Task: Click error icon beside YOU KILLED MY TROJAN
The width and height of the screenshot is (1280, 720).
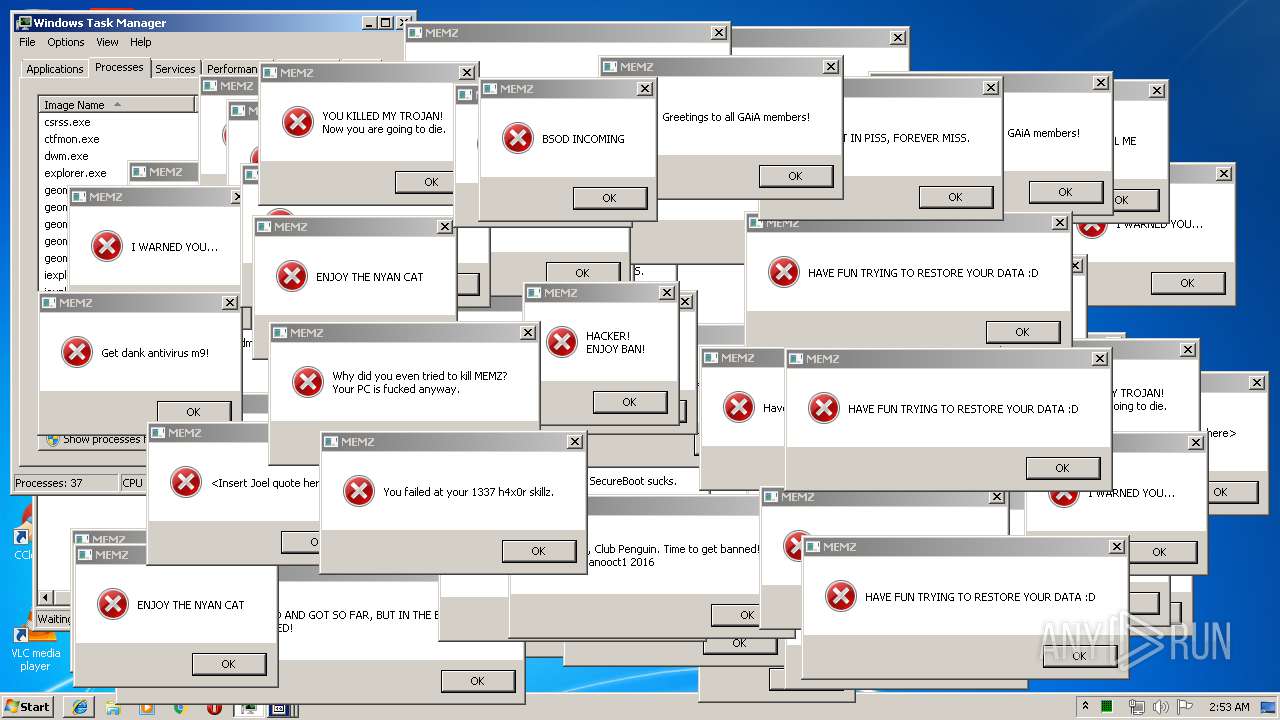Action: click(x=297, y=122)
